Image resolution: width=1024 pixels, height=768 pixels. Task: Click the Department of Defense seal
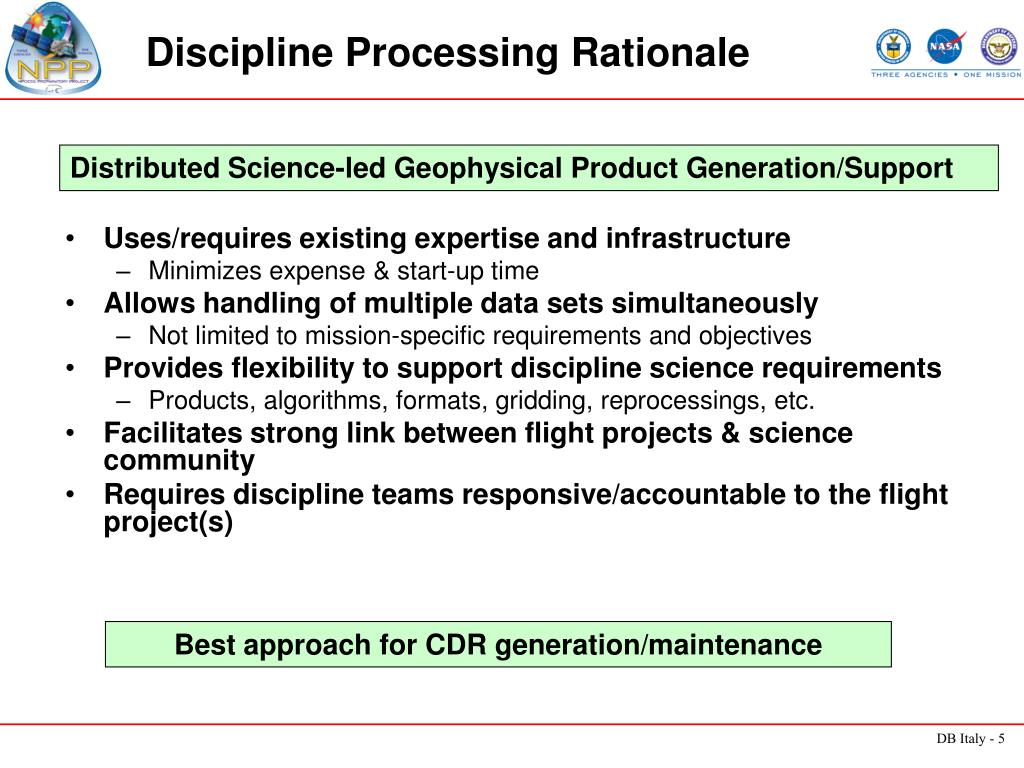999,46
